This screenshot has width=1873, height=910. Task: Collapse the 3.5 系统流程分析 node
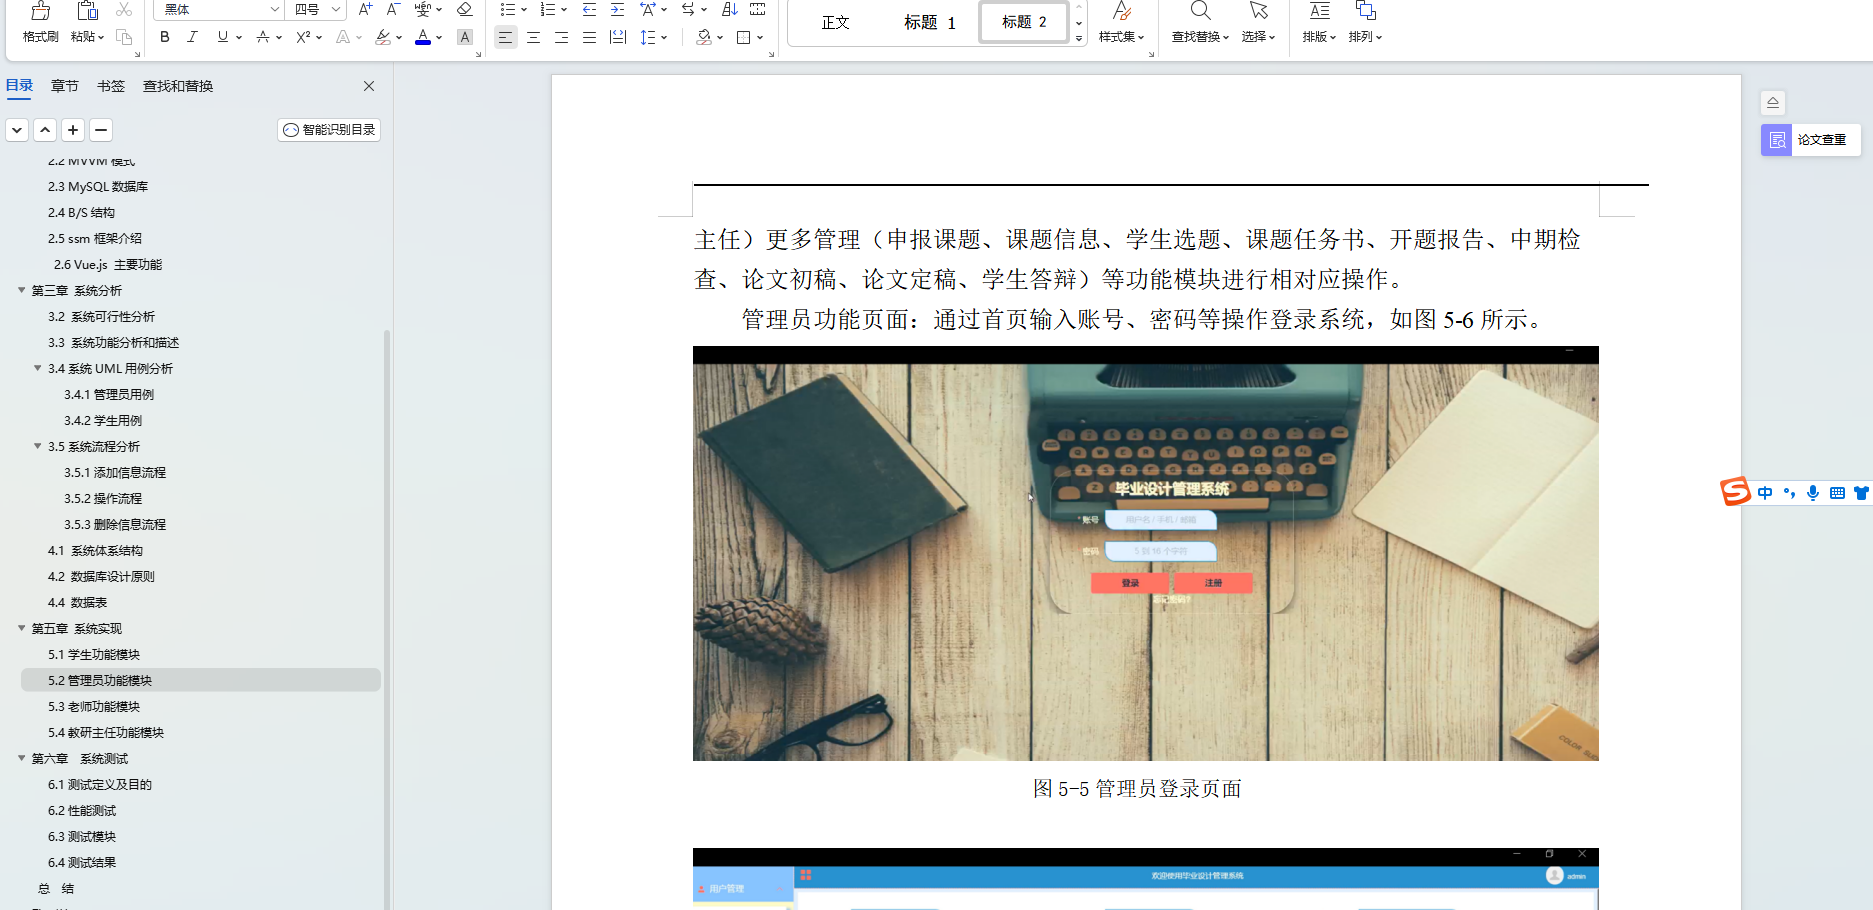pyautogui.click(x=38, y=446)
